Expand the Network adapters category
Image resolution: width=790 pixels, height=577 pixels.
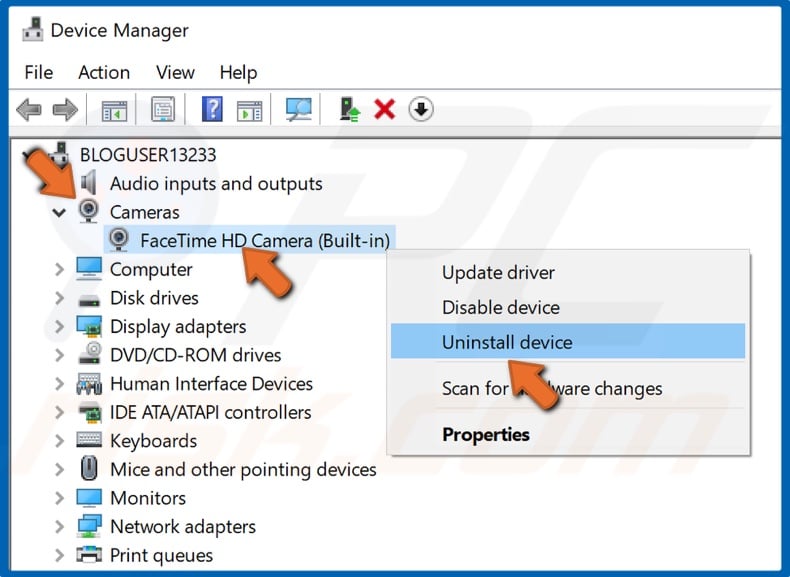pos(59,527)
